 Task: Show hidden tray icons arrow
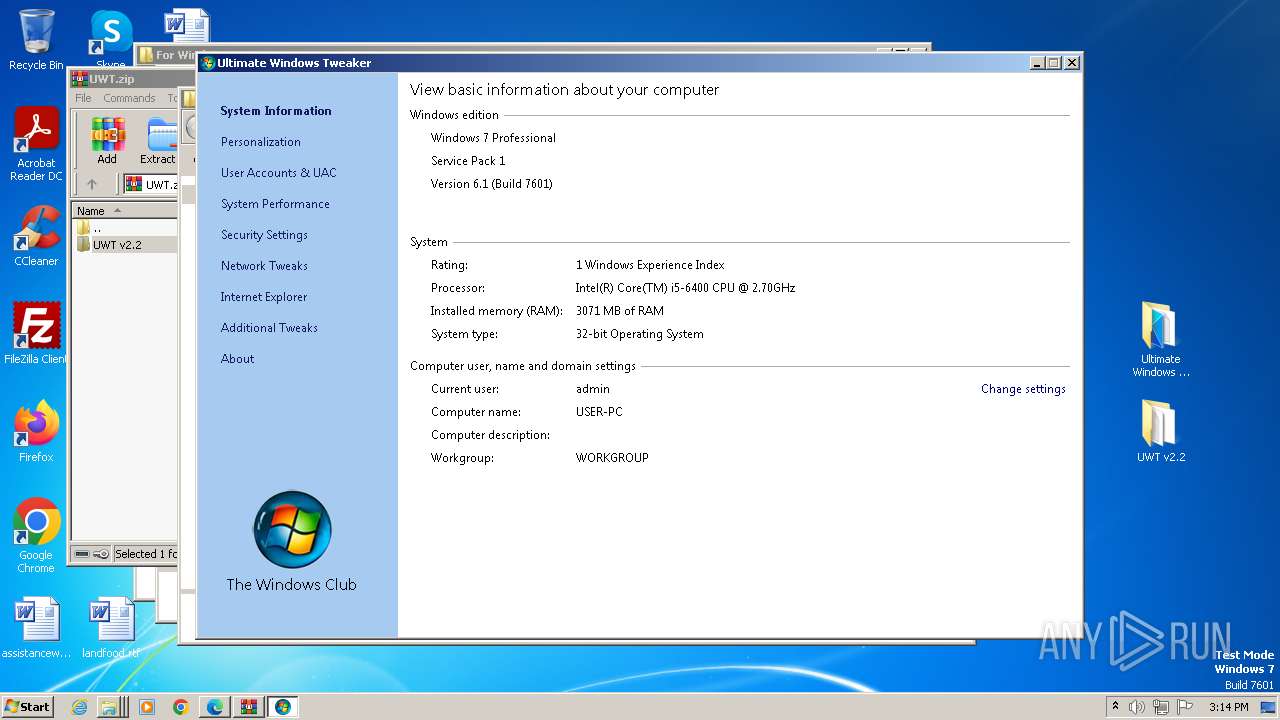pyautogui.click(x=1116, y=707)
